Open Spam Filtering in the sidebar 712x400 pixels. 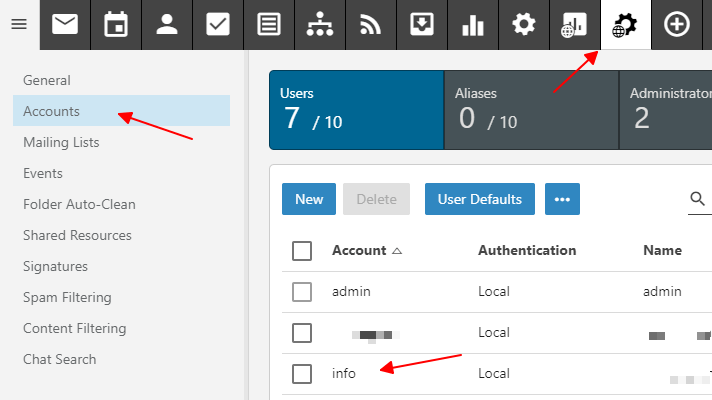(121, 297)
